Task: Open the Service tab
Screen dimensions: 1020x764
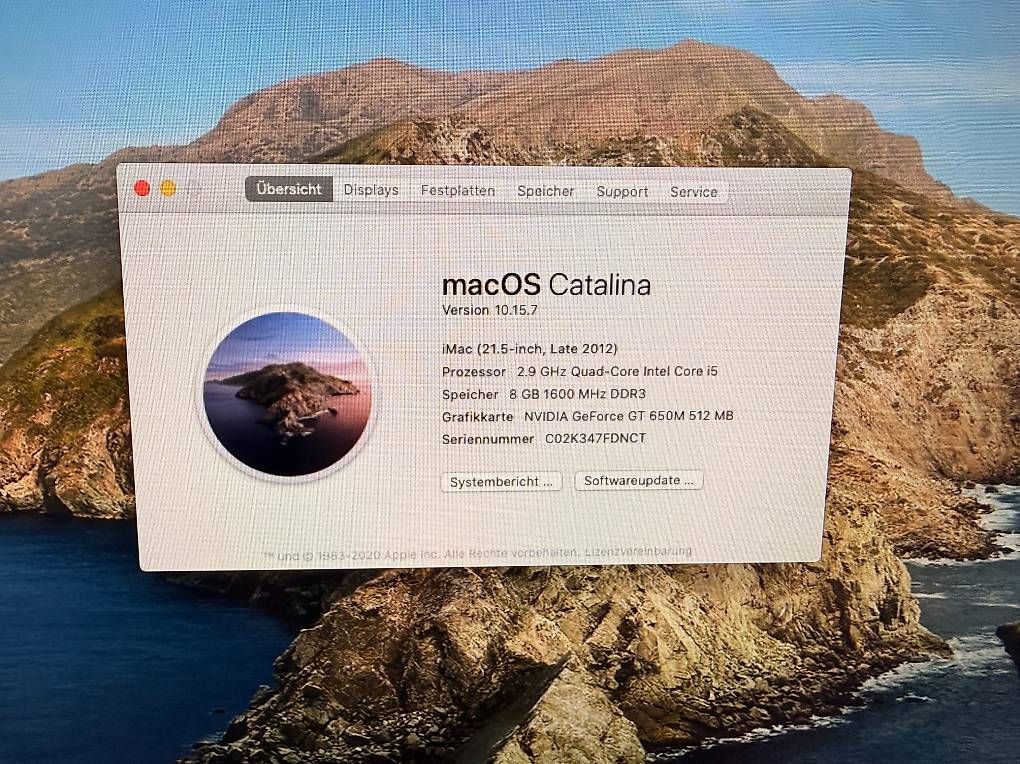Action: pos(693,192)
